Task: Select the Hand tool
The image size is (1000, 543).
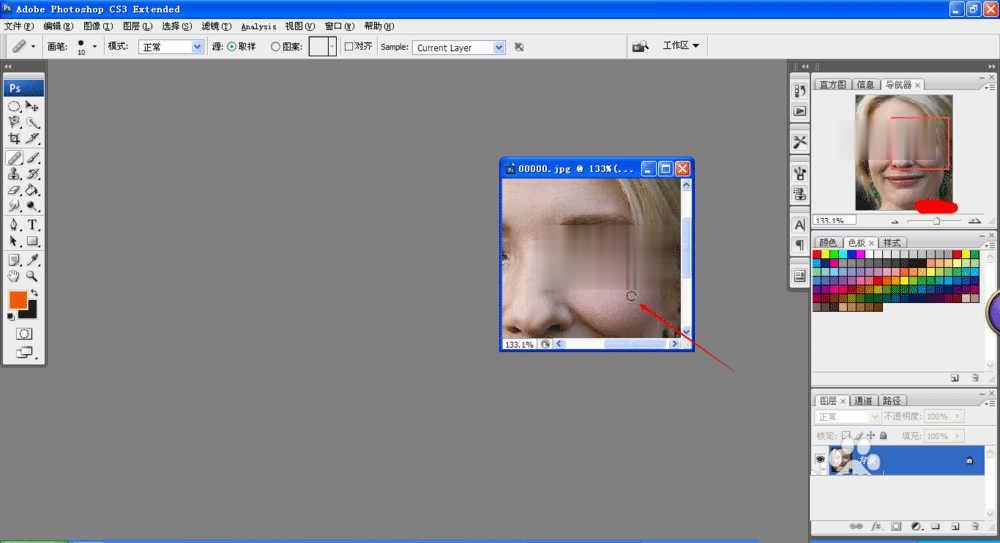Action: (14, 276)
